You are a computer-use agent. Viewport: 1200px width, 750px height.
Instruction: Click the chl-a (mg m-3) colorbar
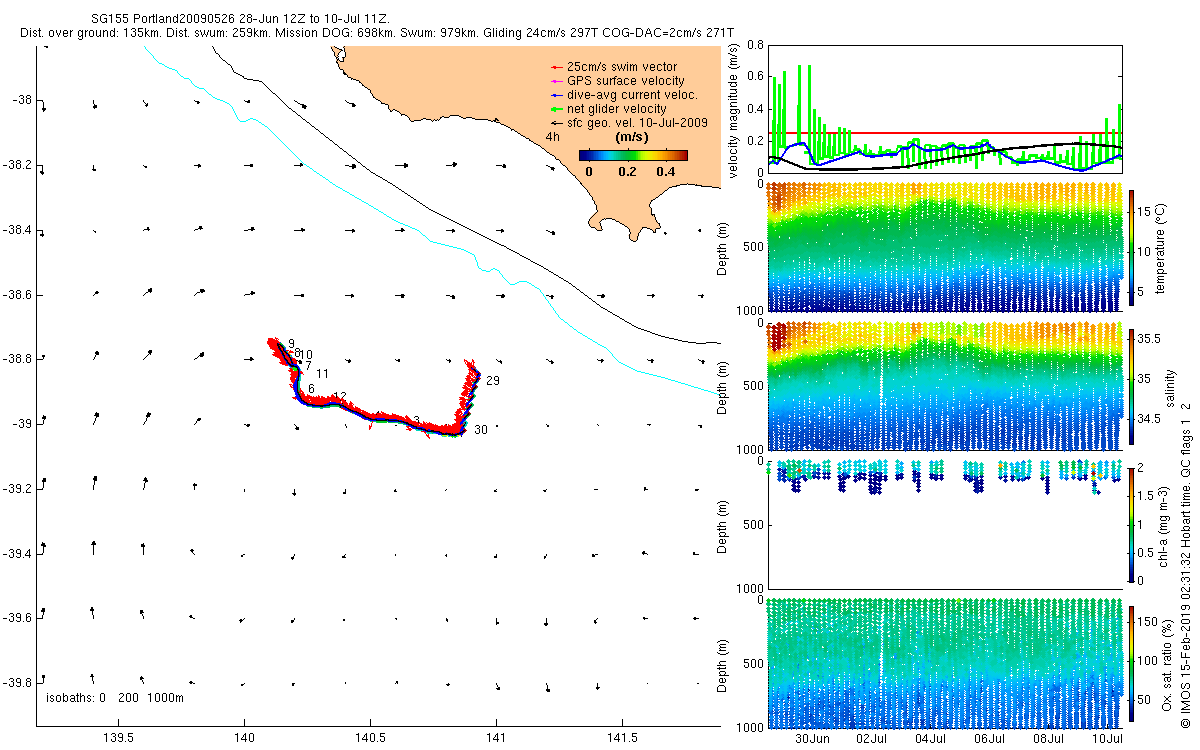1133,523
